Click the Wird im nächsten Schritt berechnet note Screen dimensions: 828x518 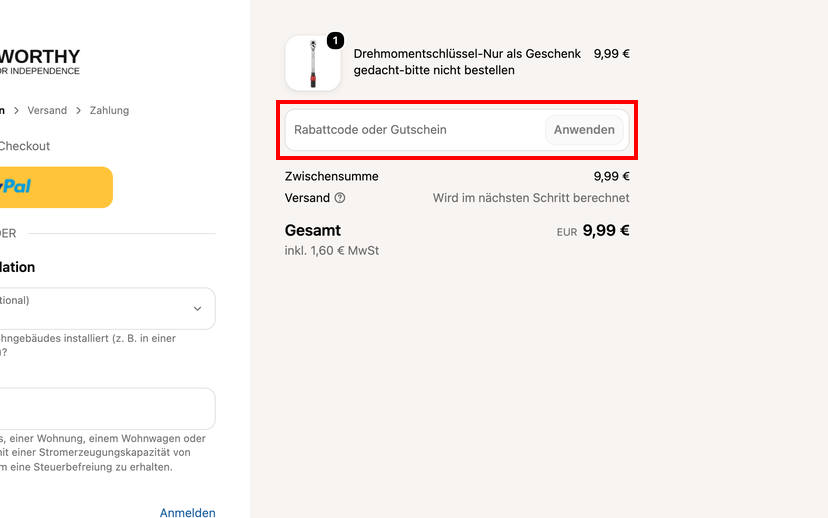point(531,198)
